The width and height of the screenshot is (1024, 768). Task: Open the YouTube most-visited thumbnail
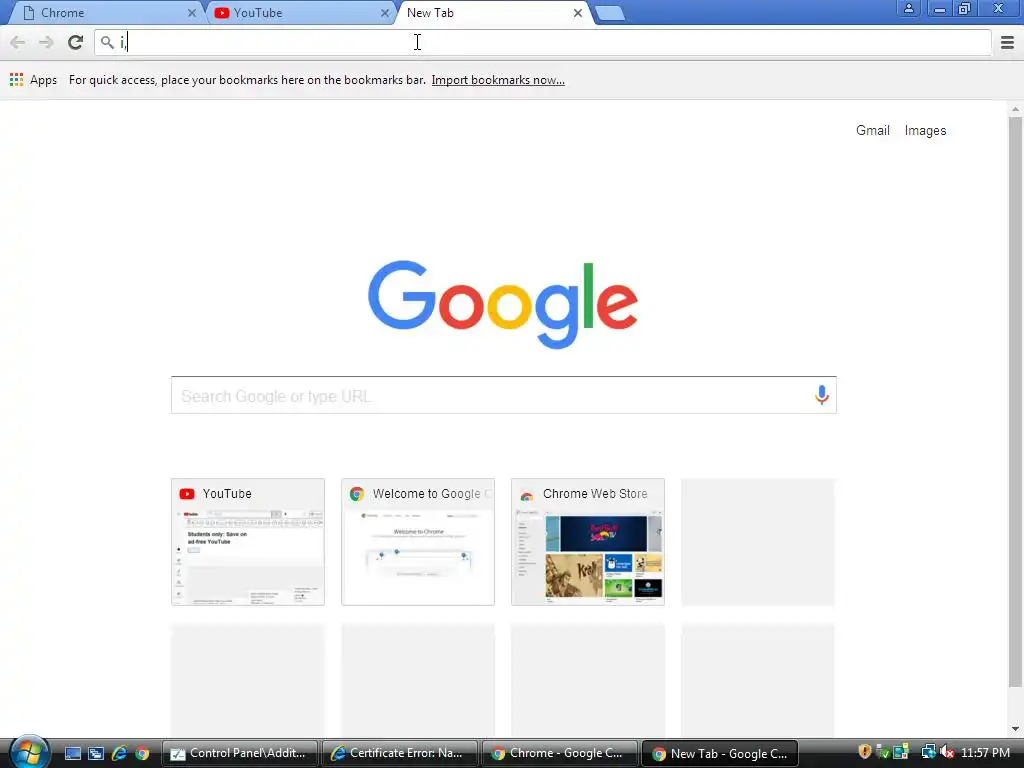point(248,542)
